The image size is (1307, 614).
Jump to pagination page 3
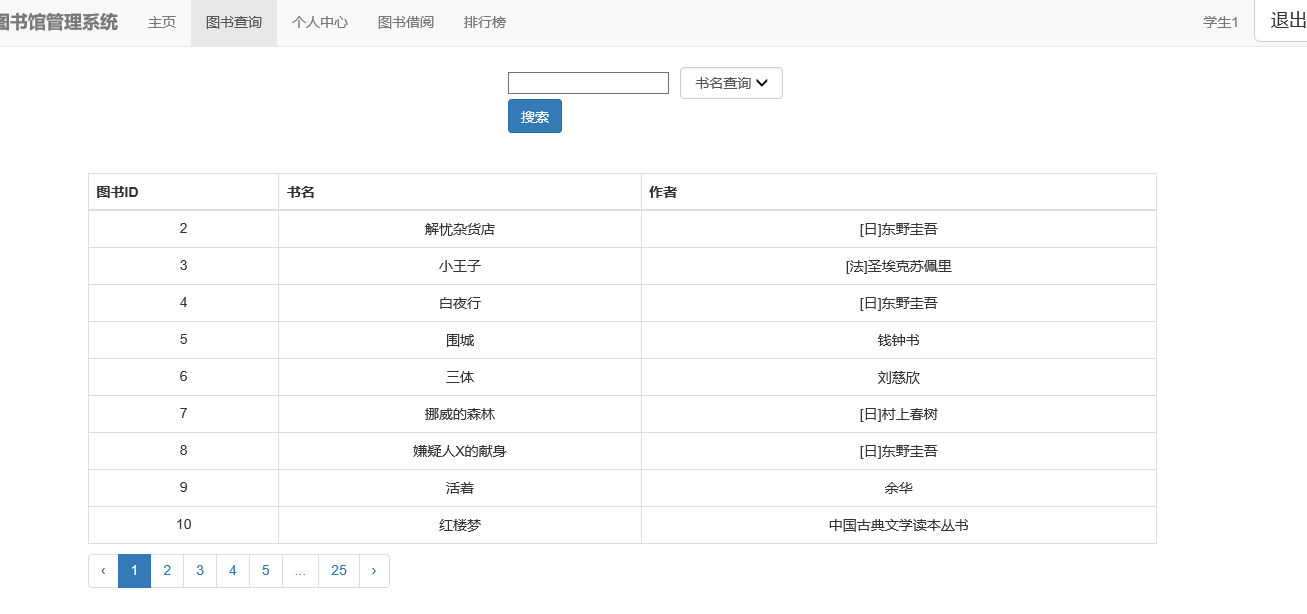pyautogui.click(x=200, y=571)
